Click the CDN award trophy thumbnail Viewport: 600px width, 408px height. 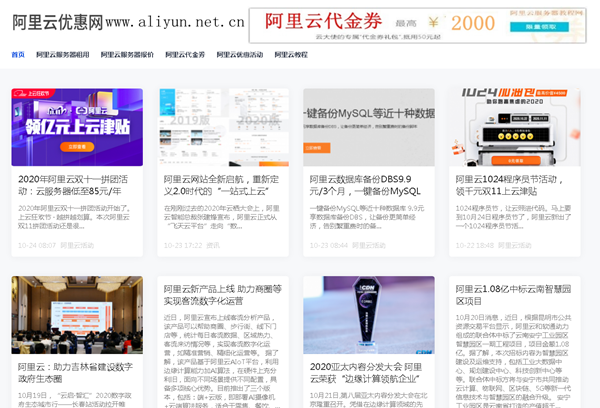click(369, 314)
